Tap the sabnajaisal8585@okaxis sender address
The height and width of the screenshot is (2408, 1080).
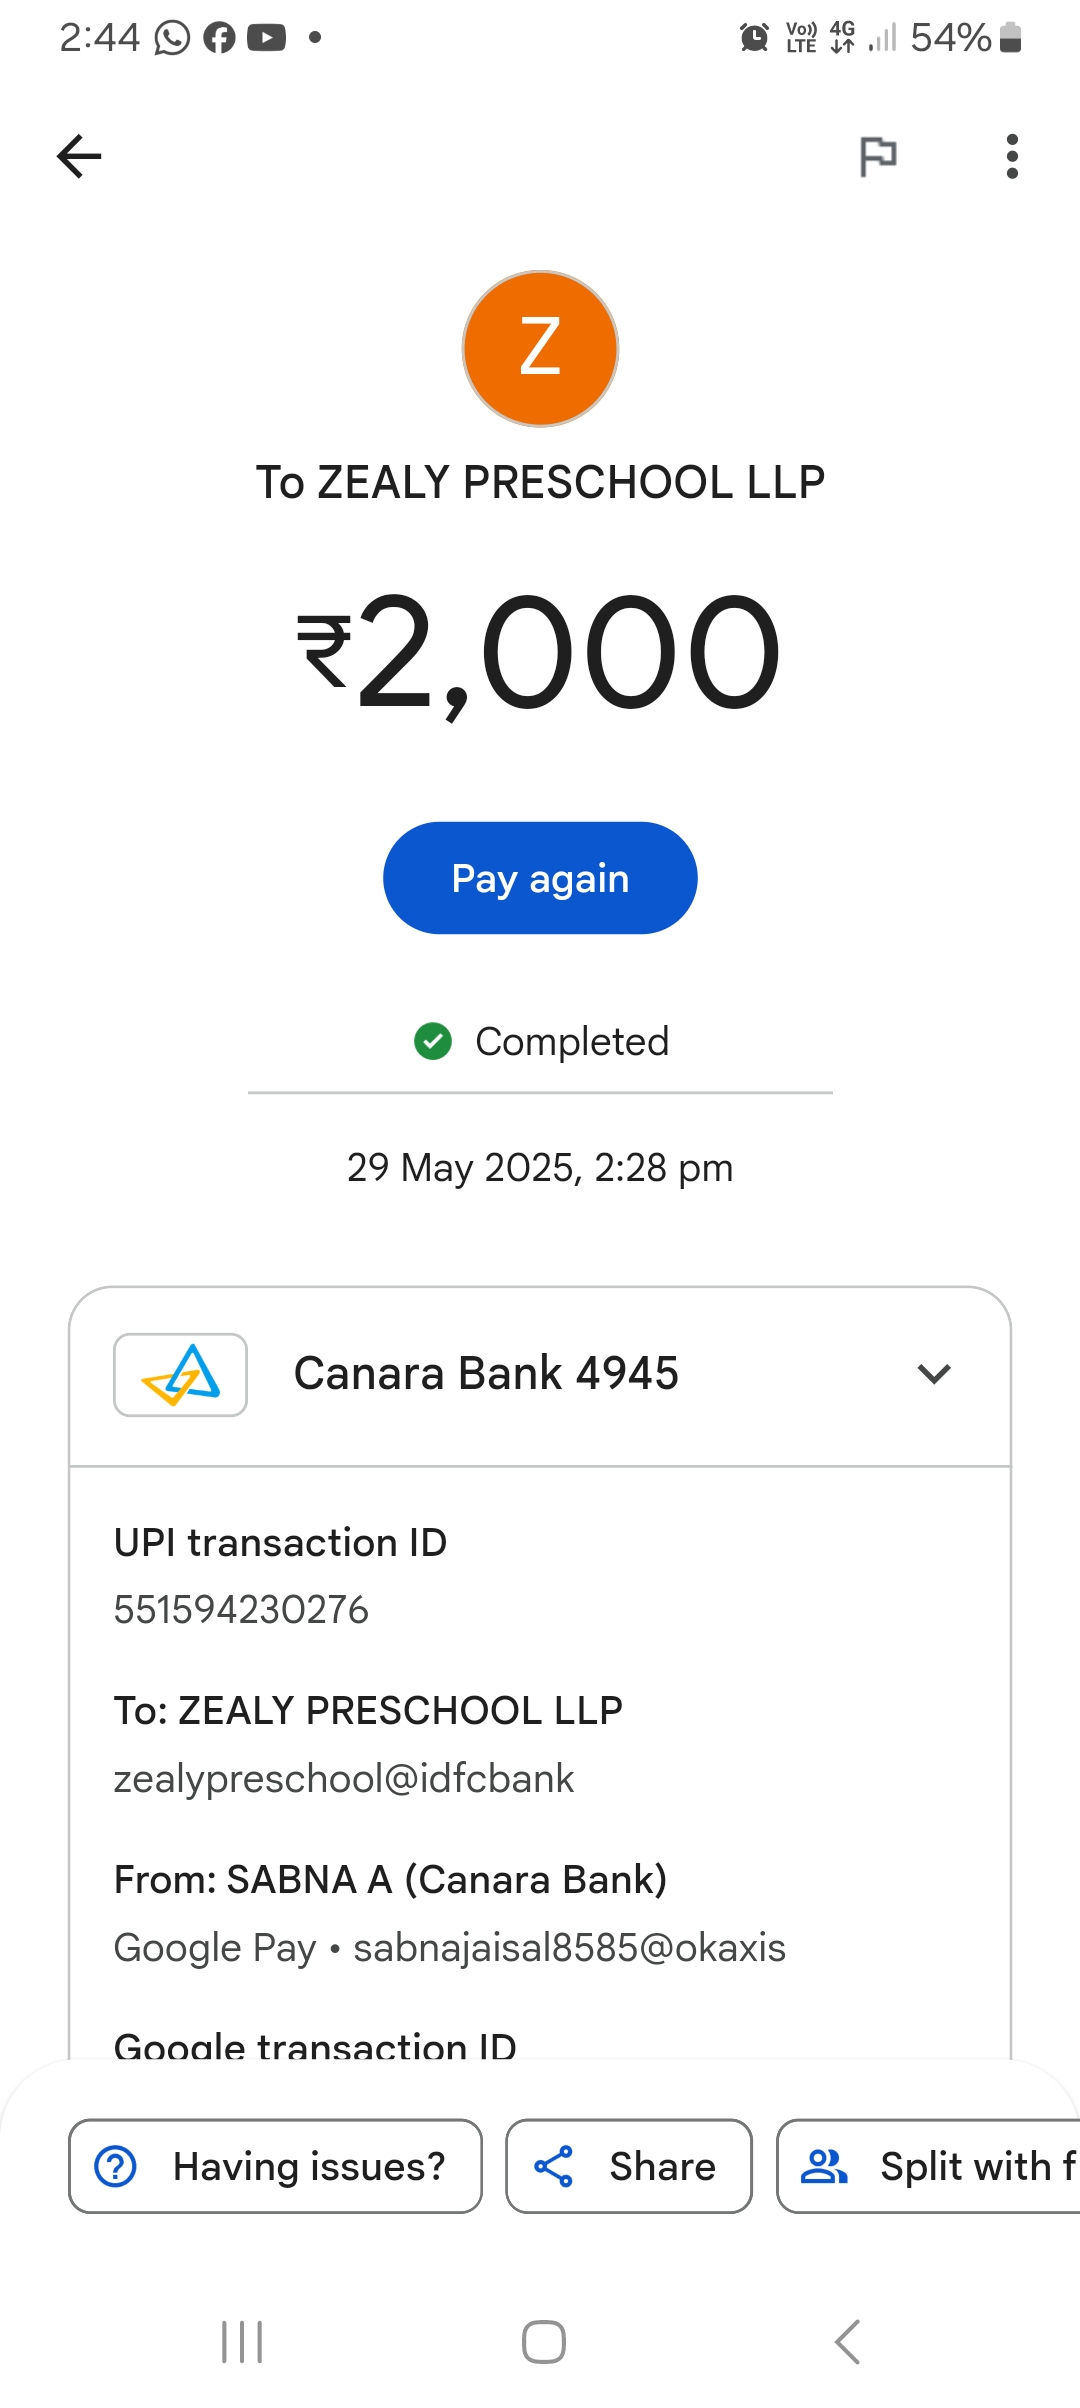coord(569,1948)
